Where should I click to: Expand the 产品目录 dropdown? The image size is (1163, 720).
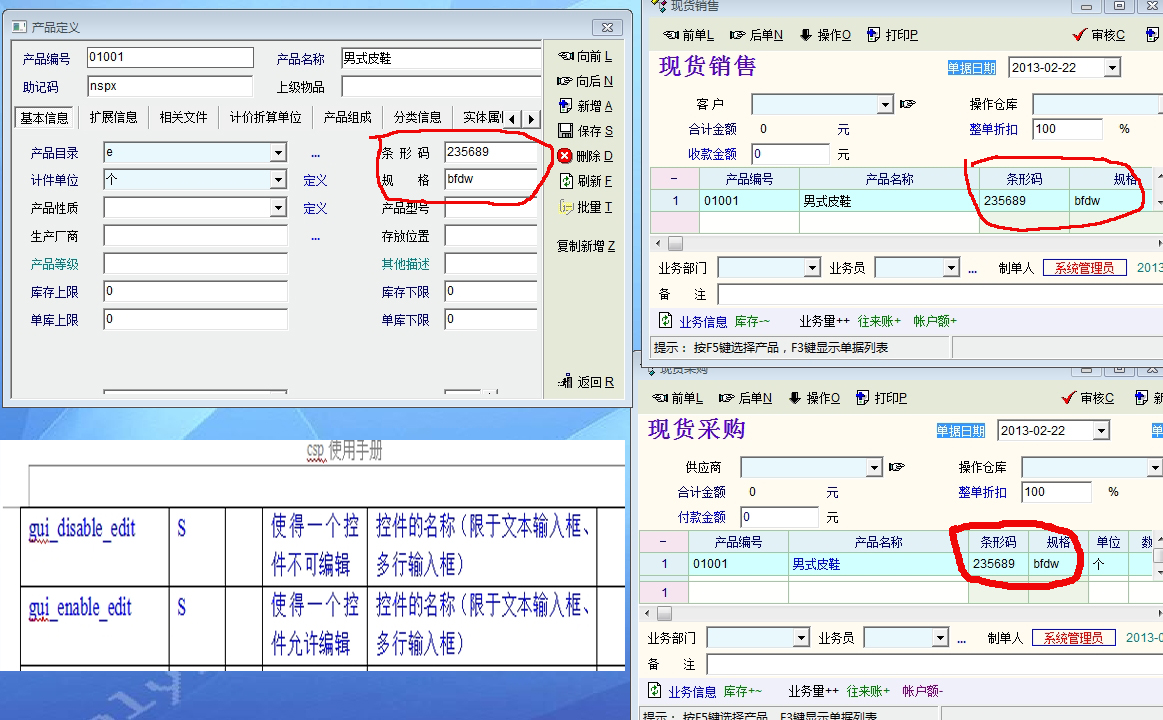point(278,154)
